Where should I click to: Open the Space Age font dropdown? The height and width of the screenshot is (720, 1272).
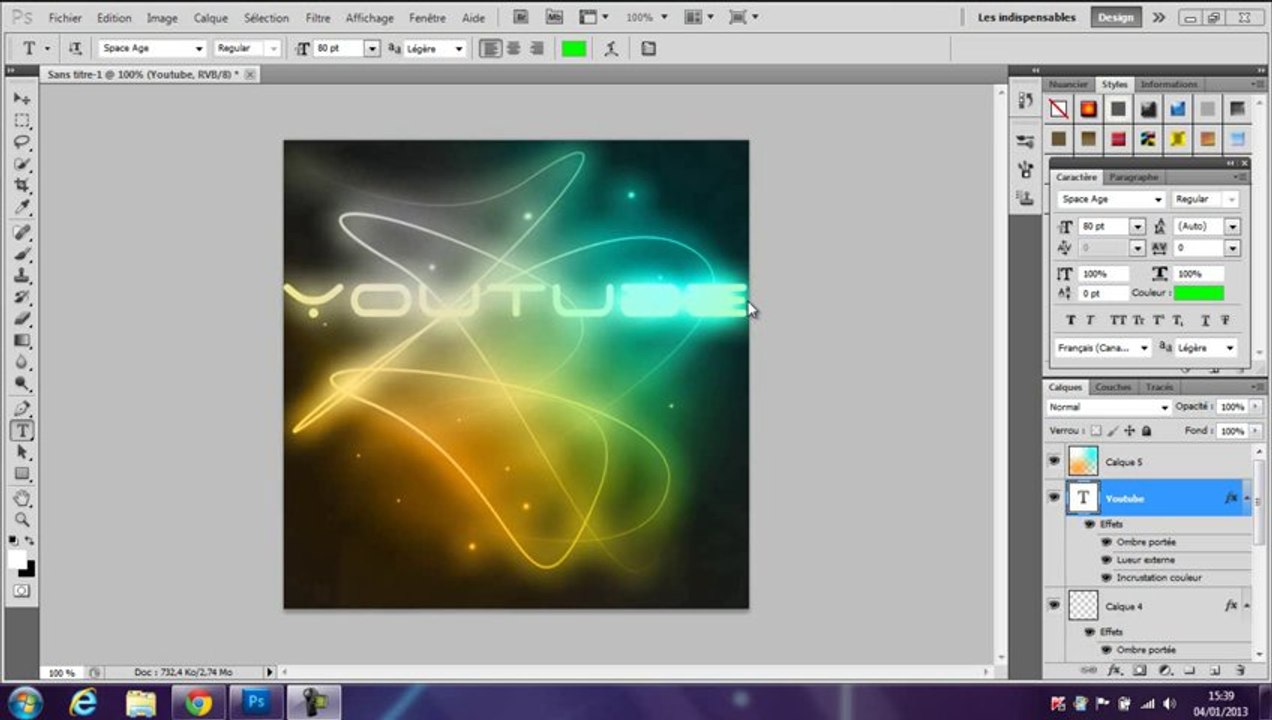point(199,48)
